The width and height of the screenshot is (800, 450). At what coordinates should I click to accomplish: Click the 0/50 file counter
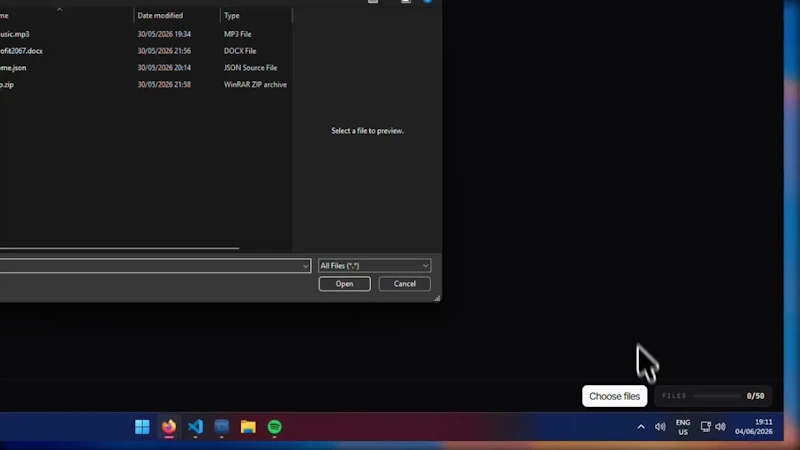[756, 396]
